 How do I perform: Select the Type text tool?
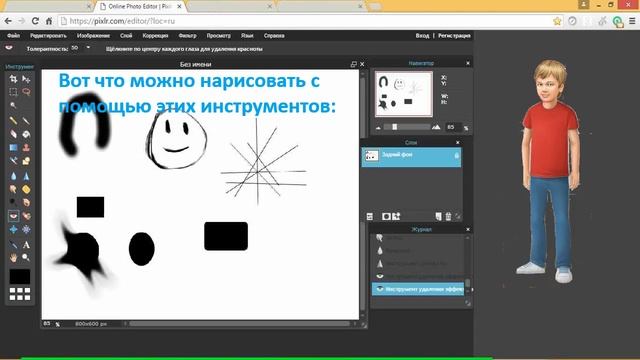26,244
